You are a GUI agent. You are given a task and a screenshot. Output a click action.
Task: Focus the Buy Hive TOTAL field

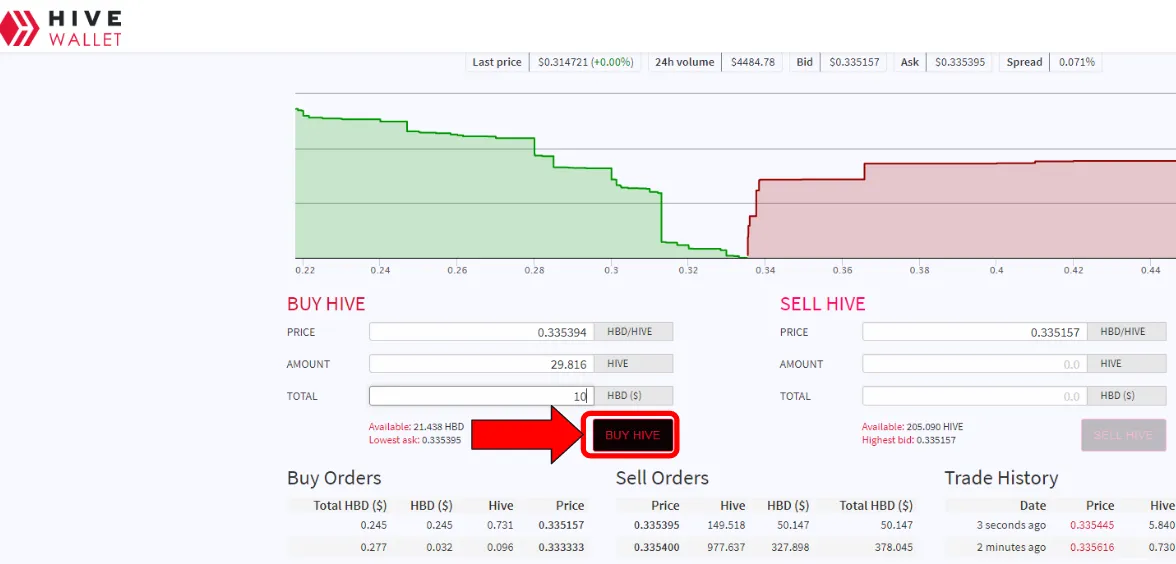(482, 396)
